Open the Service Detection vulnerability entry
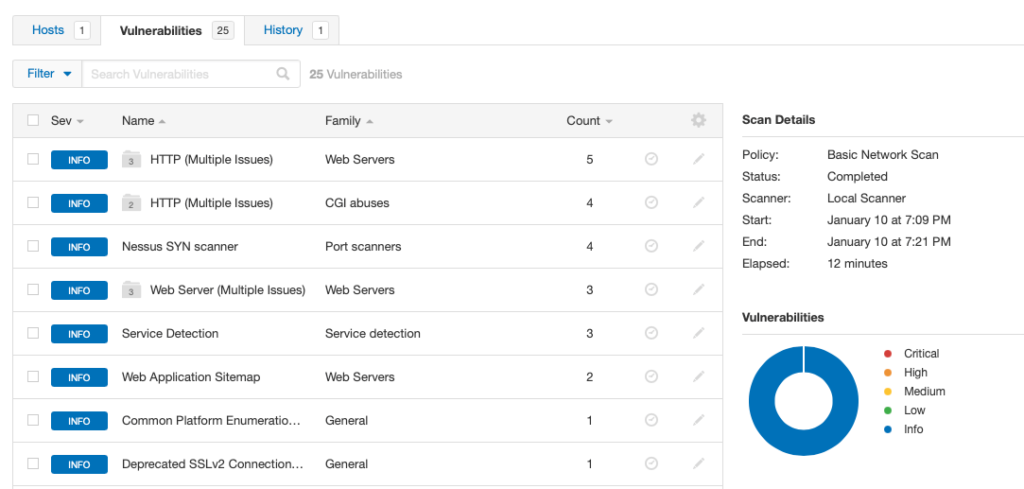Screen dimensions: 1024x489 point(170,333)
